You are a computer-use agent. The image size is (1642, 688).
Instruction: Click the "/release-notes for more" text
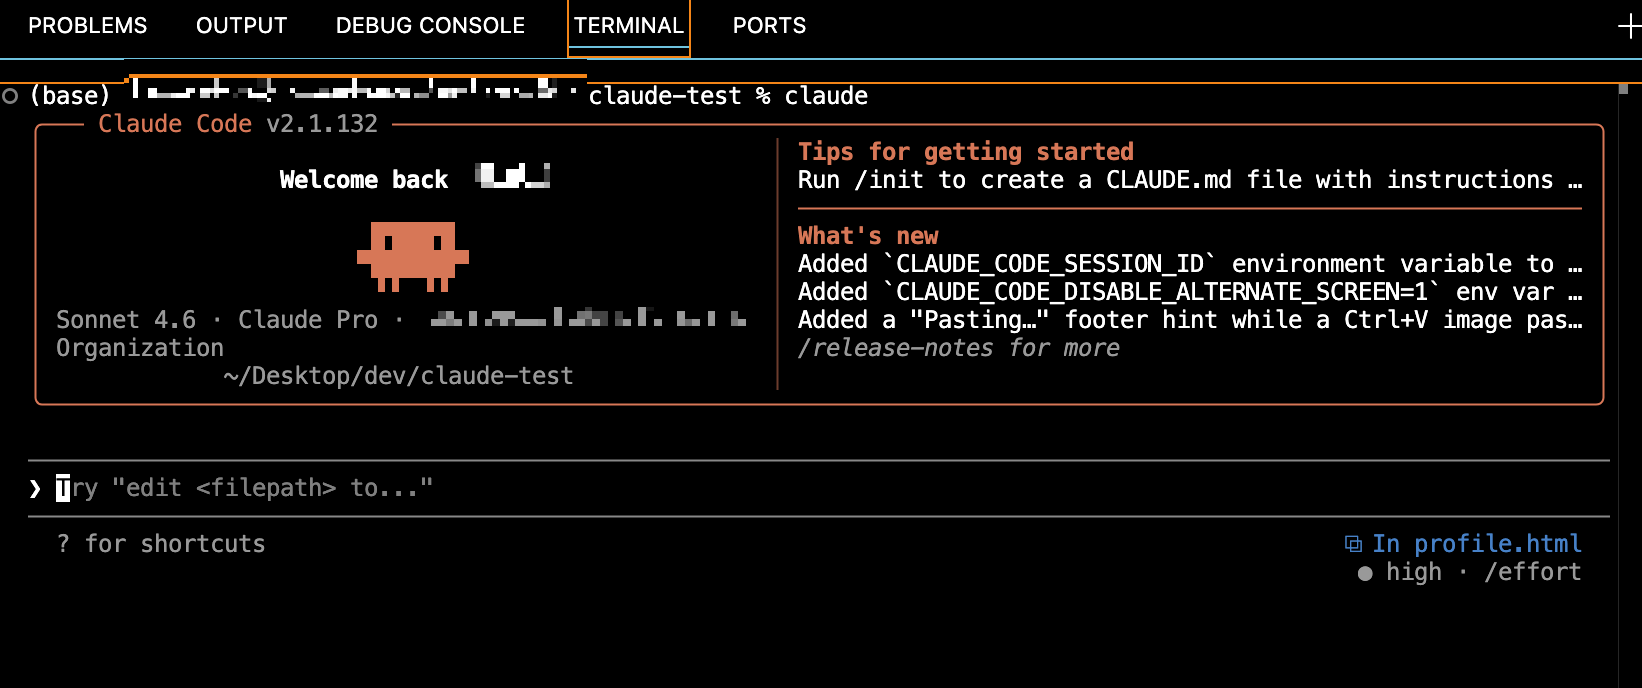click(x=958, y=348)
